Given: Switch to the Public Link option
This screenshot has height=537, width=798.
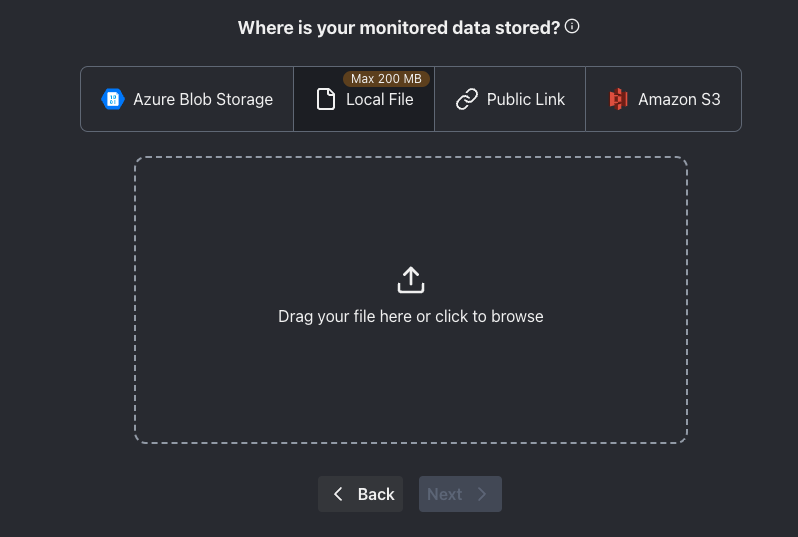Looking at the screenshot, I should [x=510, y=99].
